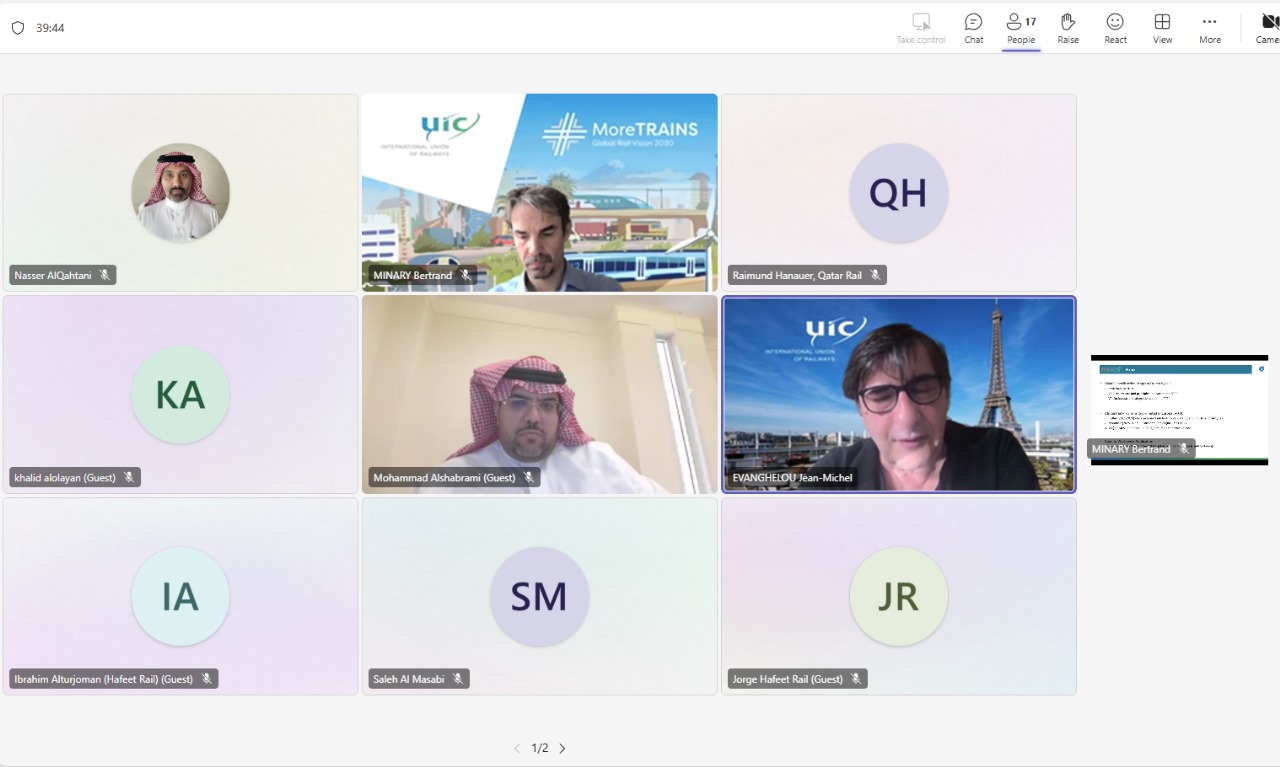Click the Take control button
The width and height of the screenshot is (1280, 767).
tap(921, 28)
